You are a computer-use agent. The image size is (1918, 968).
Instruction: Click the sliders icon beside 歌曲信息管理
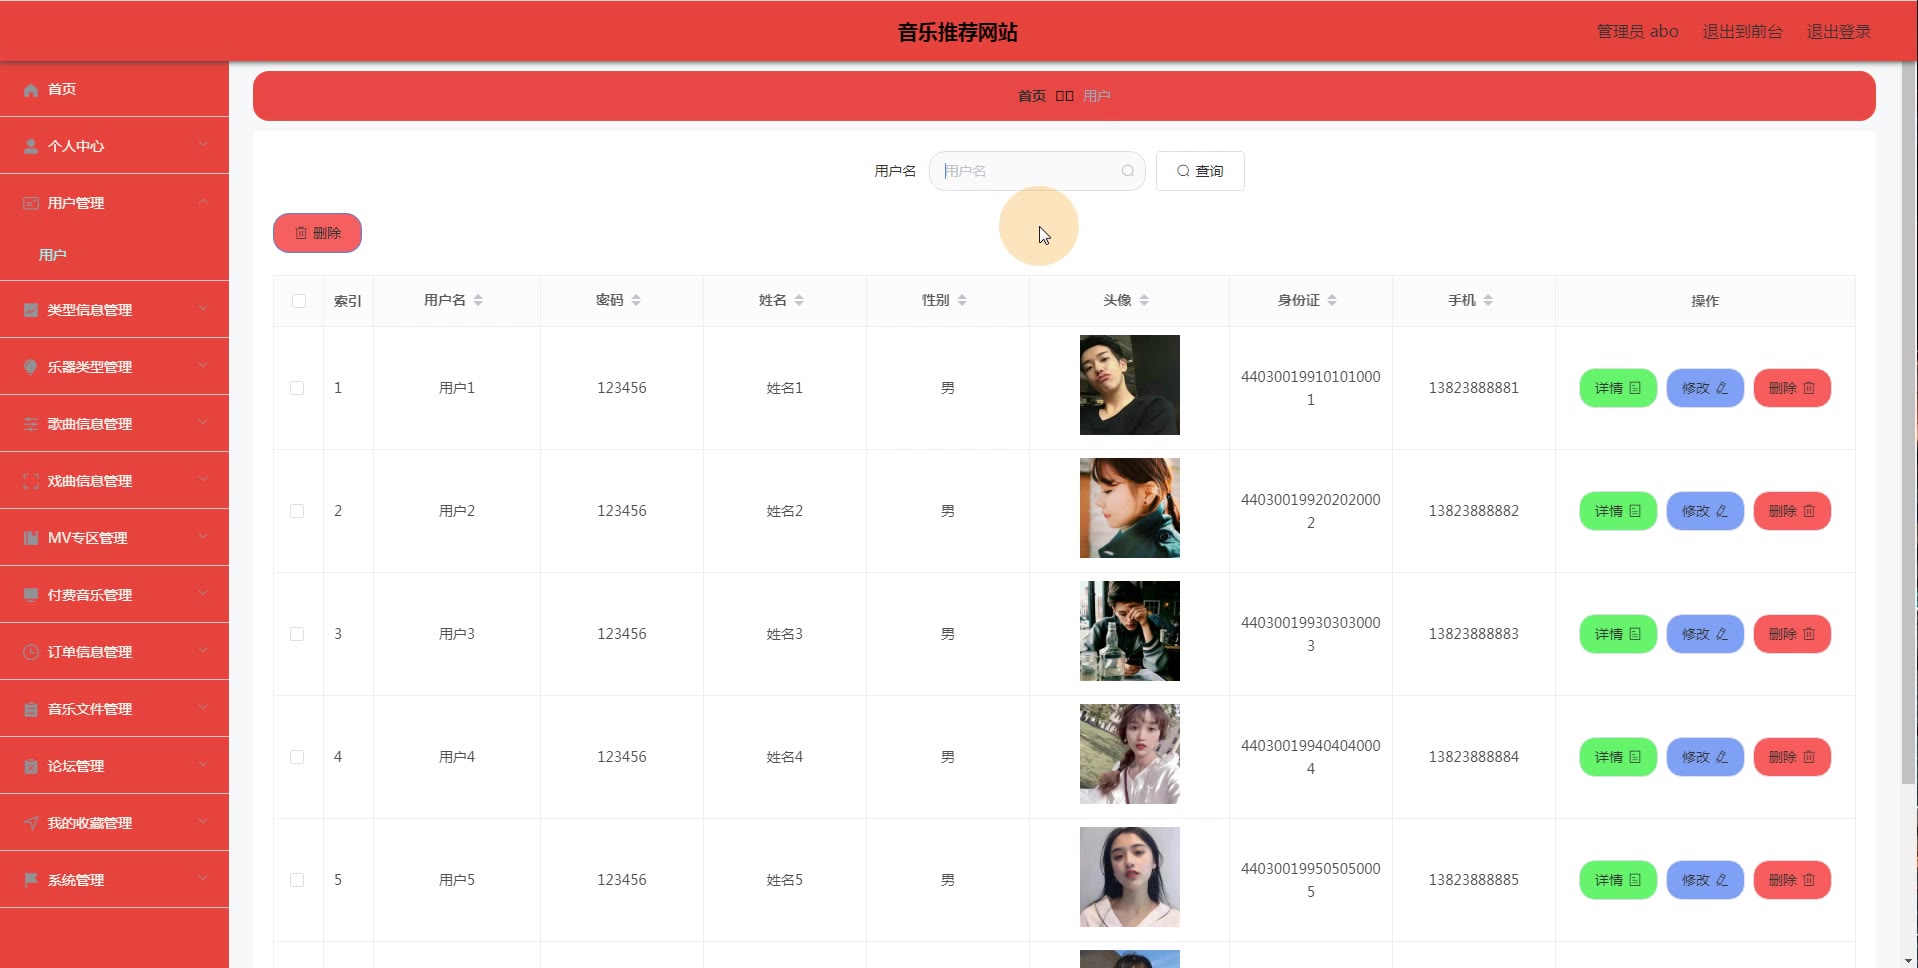31,425
